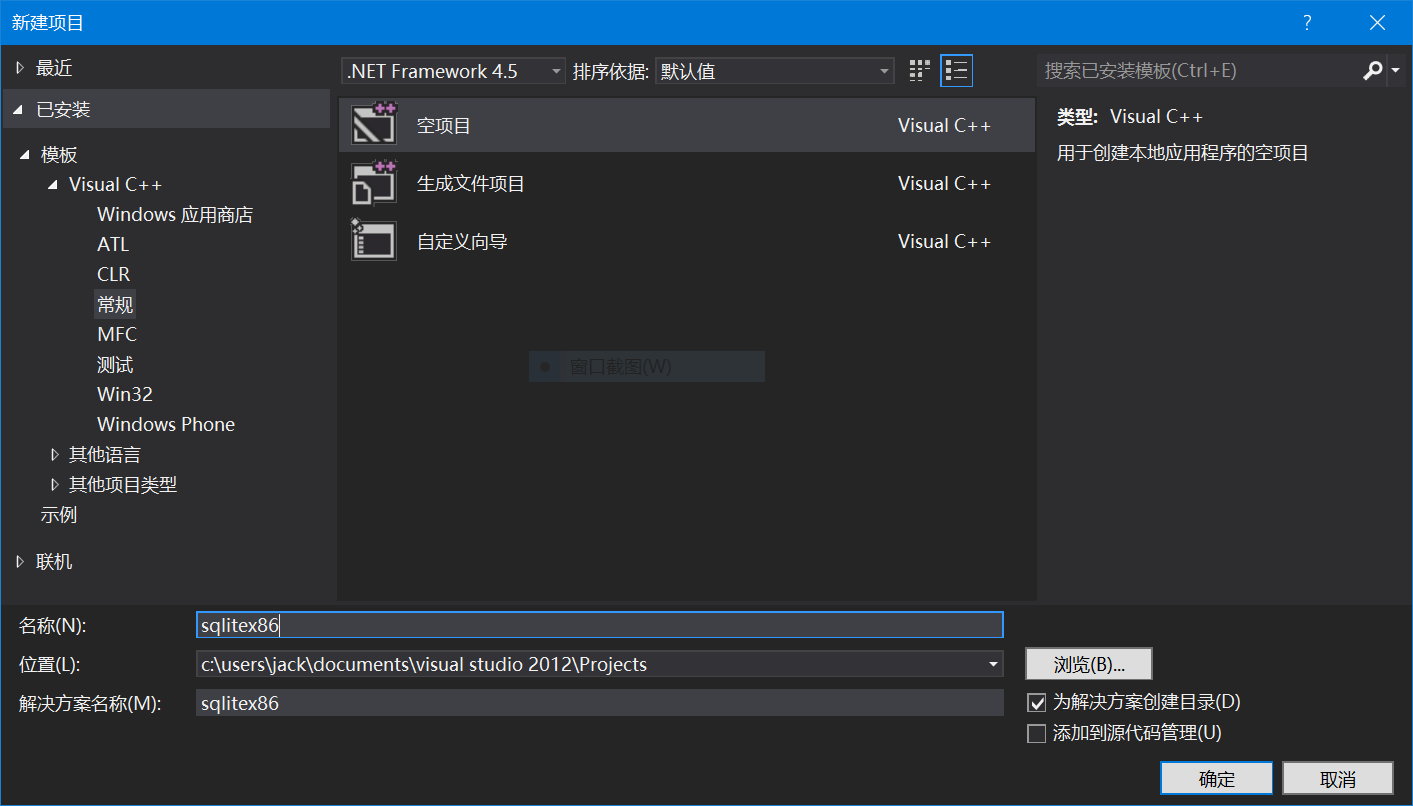
Task: Switch to small icons view
Action: (x=919, y=71)
